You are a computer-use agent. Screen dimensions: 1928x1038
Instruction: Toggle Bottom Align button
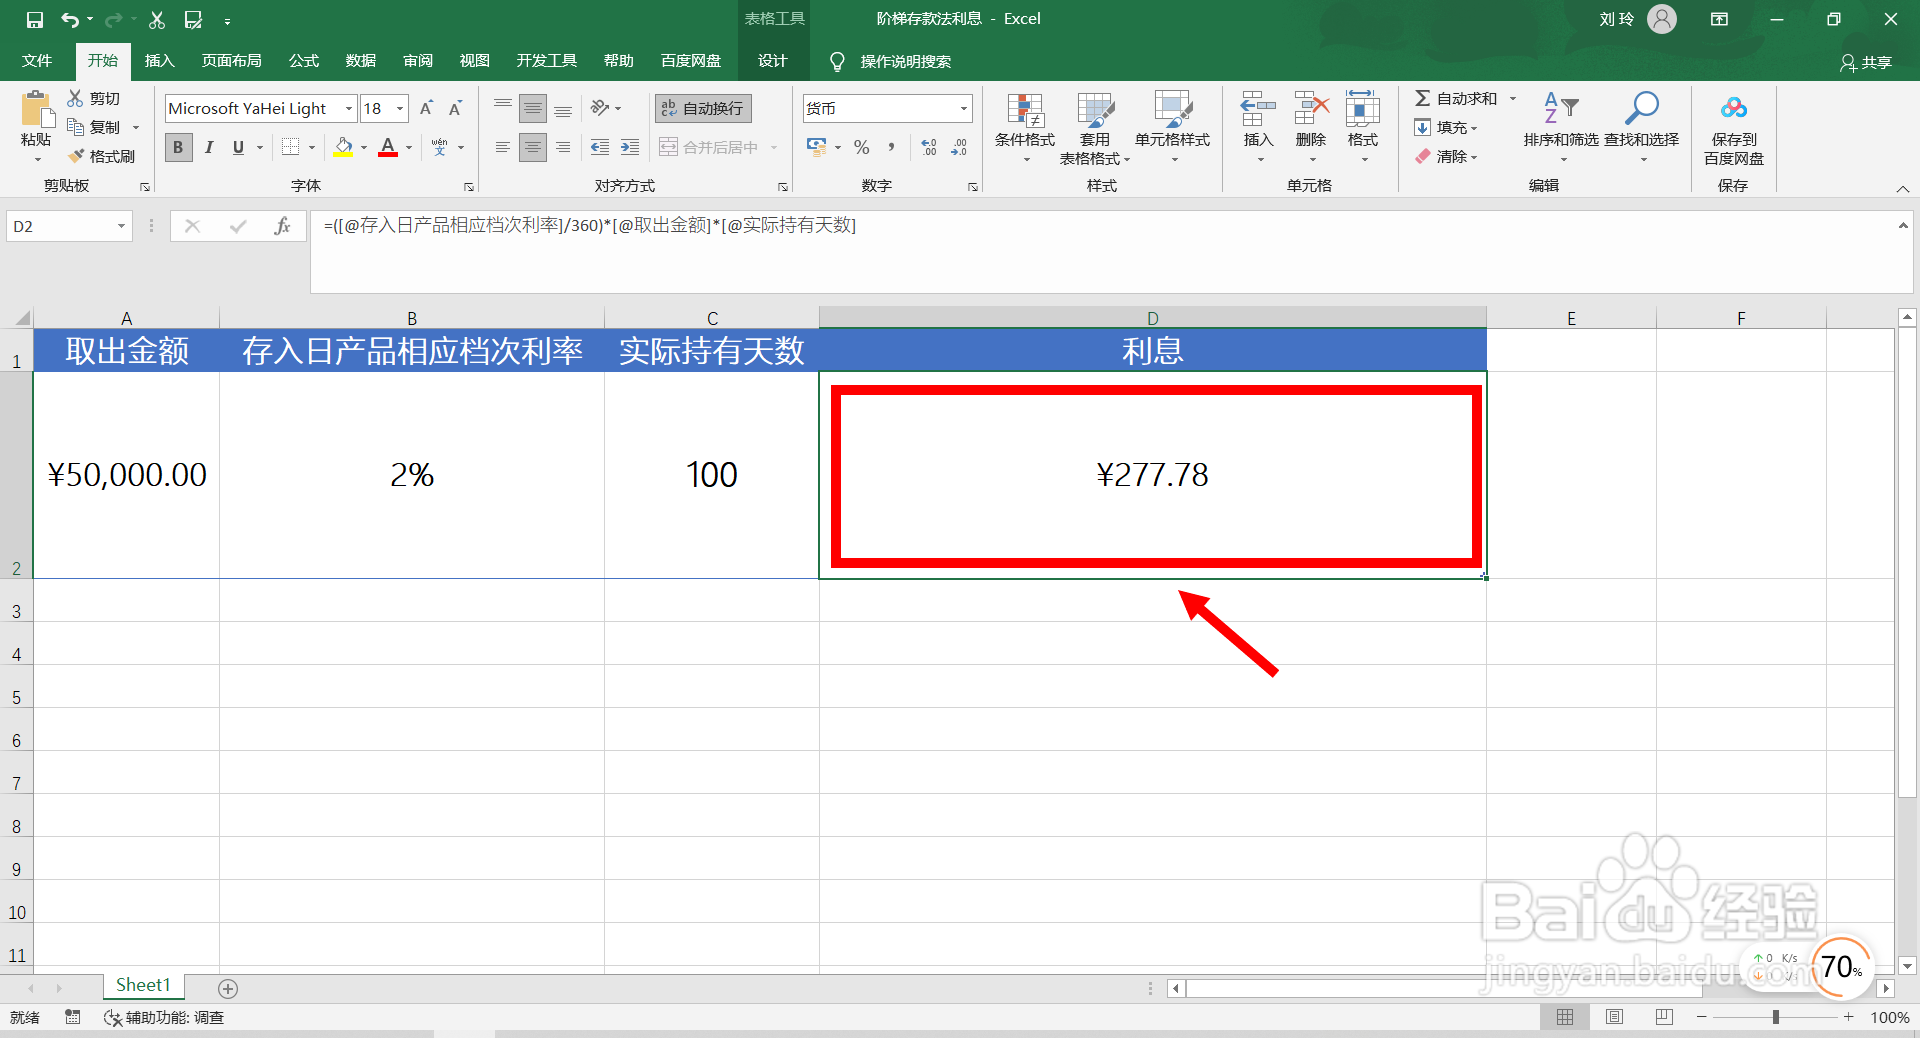pyautogui.click(x=563, y=108)
